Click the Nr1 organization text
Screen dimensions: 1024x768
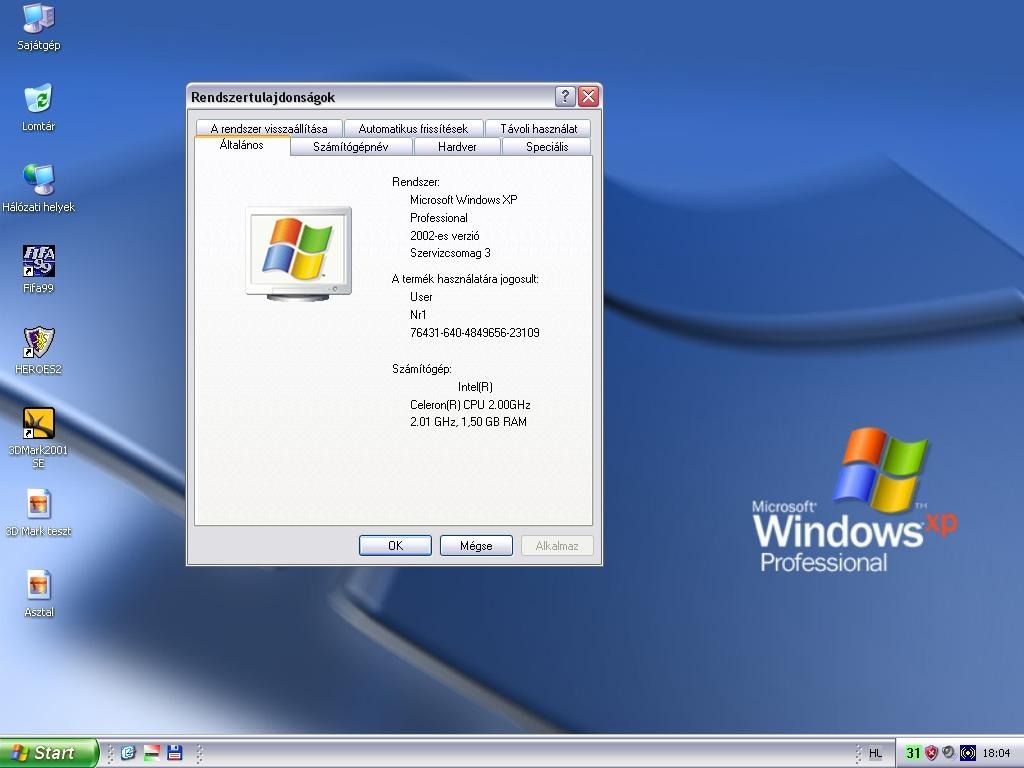click(418, 315)
